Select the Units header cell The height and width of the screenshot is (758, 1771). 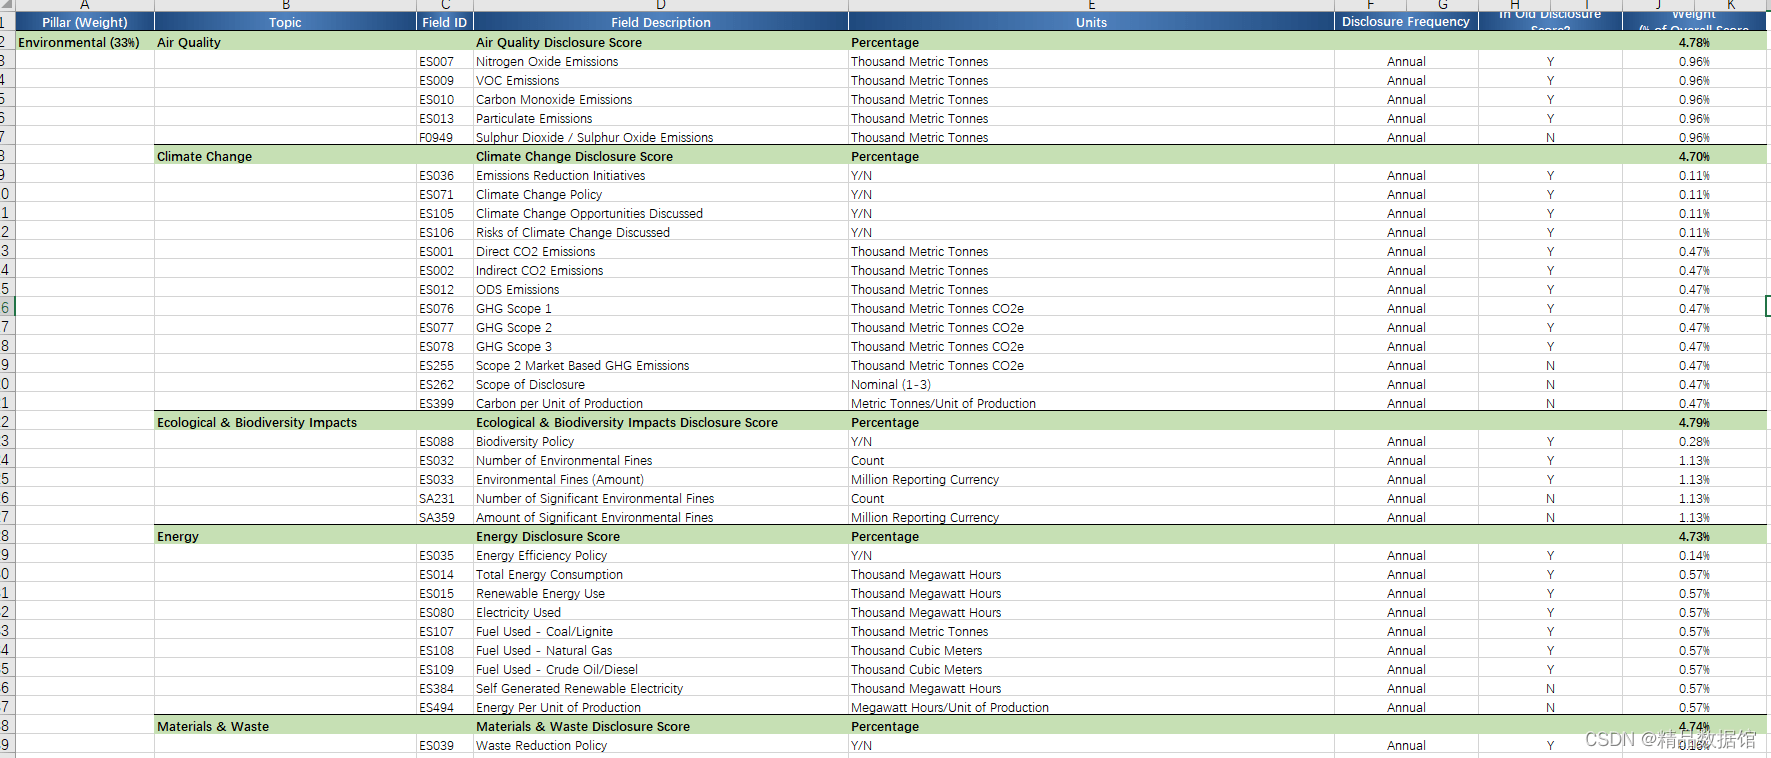pos(1091,22)
